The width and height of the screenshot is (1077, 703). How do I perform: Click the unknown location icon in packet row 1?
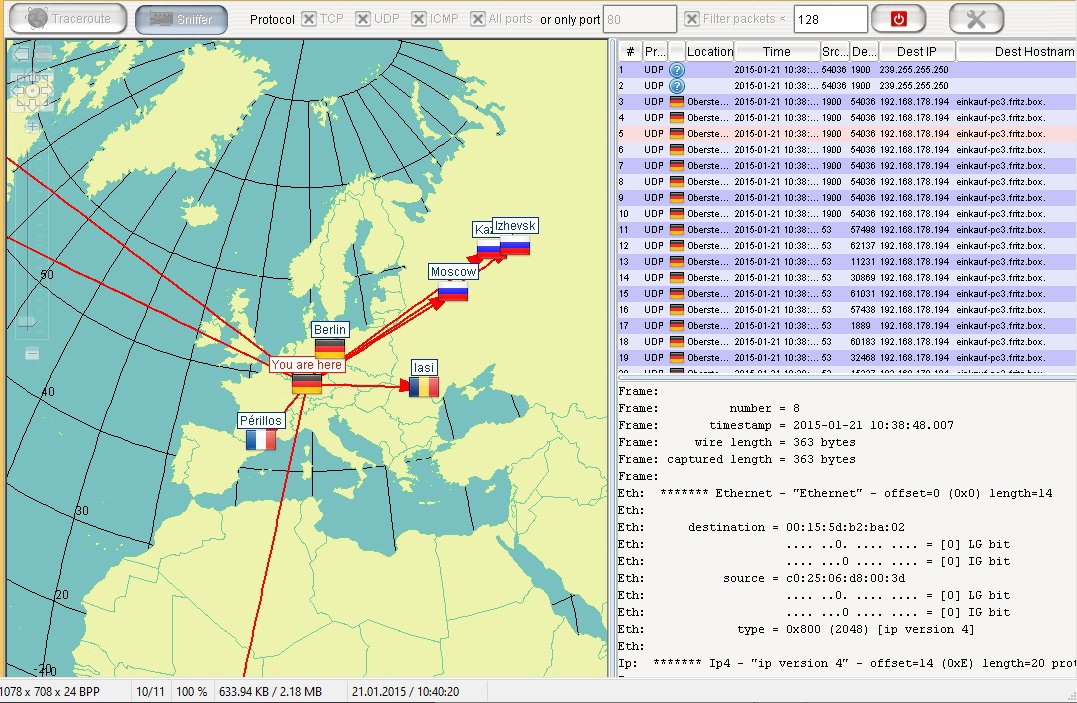click(677, 70)
